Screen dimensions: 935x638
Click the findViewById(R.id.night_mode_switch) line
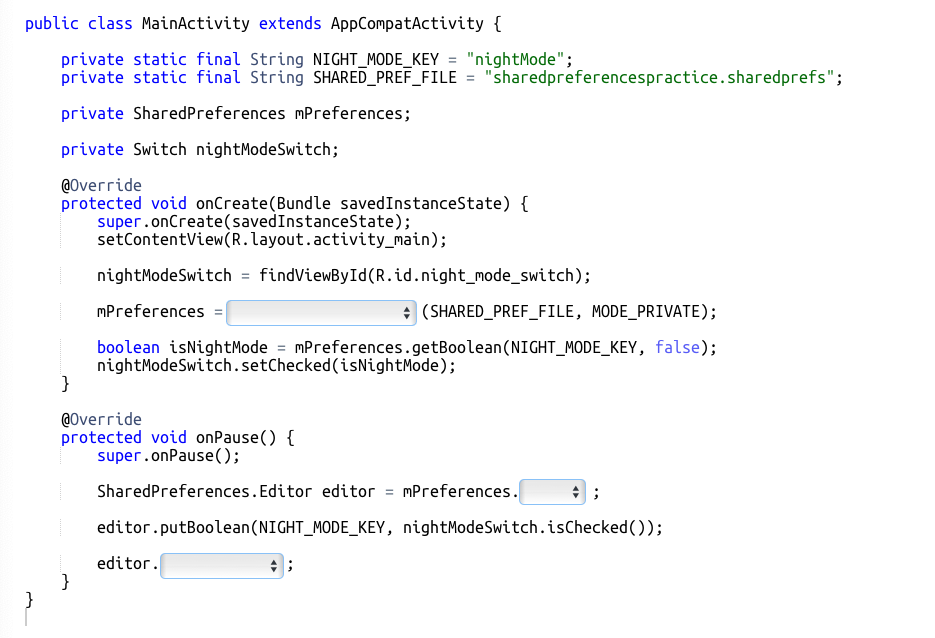344,276
